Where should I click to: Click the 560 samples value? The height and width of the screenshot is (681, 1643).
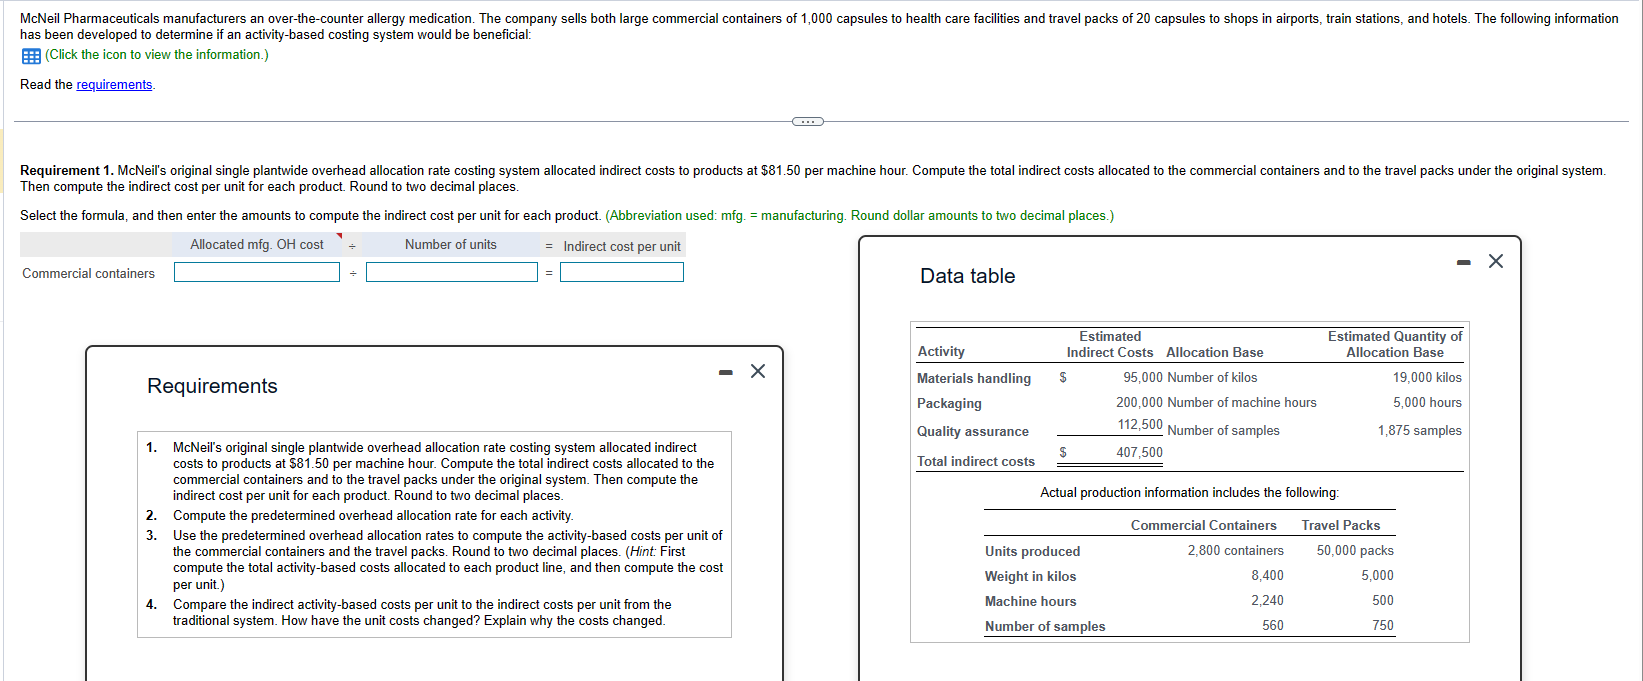[x=1272, y=626]
